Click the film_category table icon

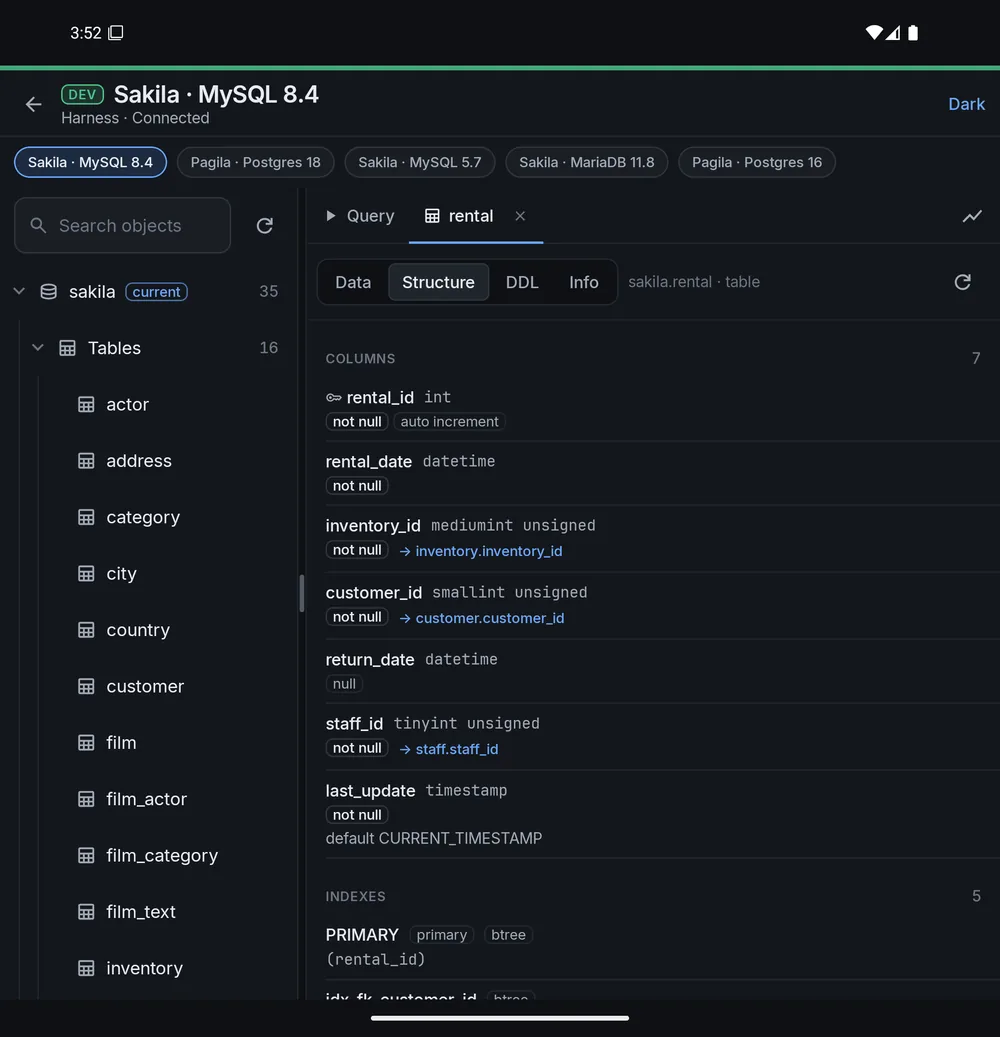pos(86,856)
